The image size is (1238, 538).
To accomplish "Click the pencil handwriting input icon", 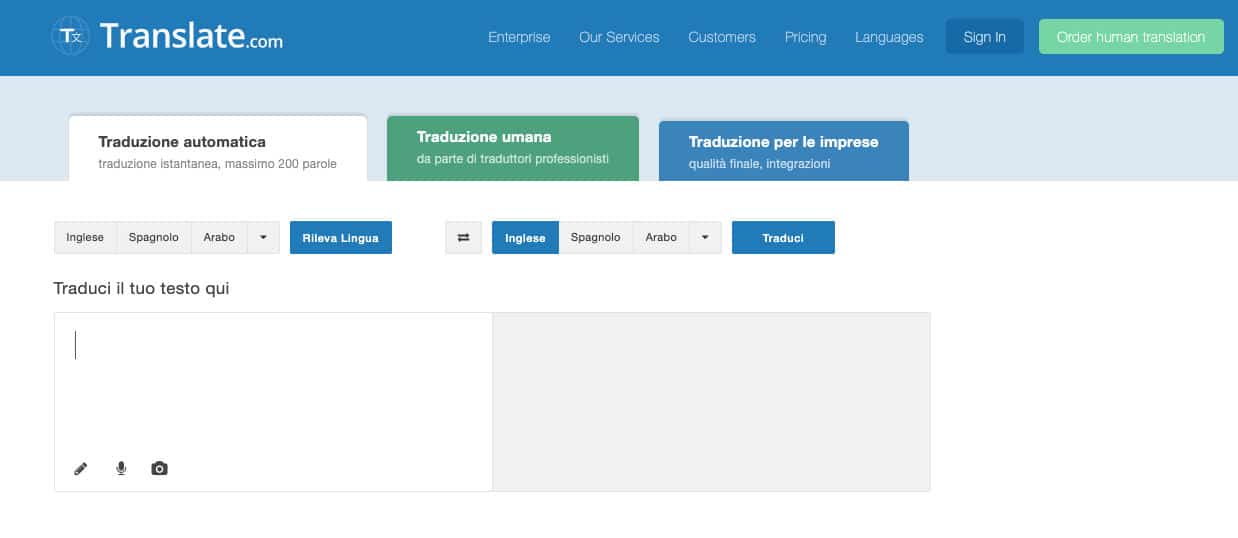I will coord(81,468).
